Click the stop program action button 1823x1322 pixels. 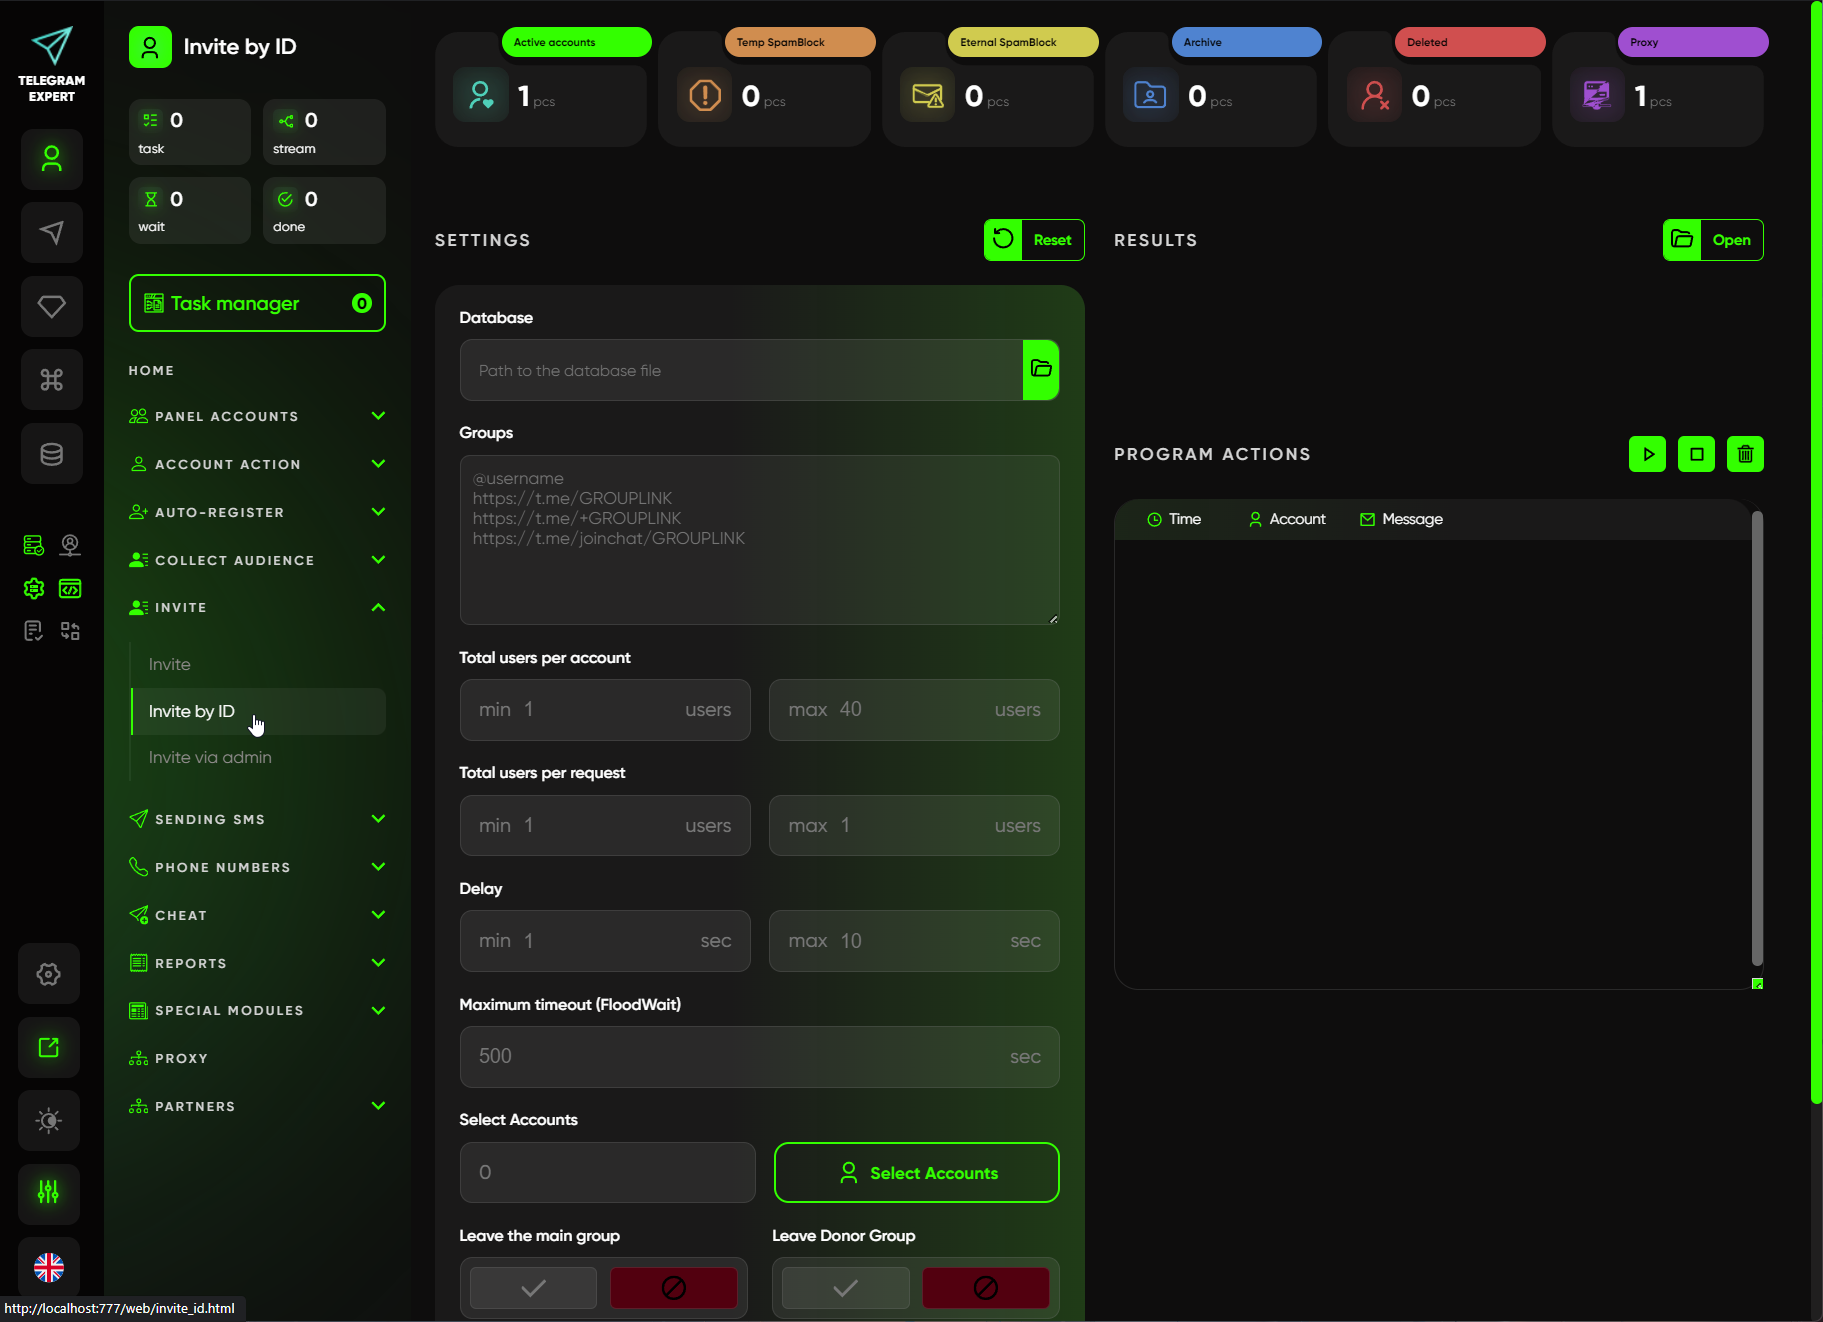click(1696, 454)
